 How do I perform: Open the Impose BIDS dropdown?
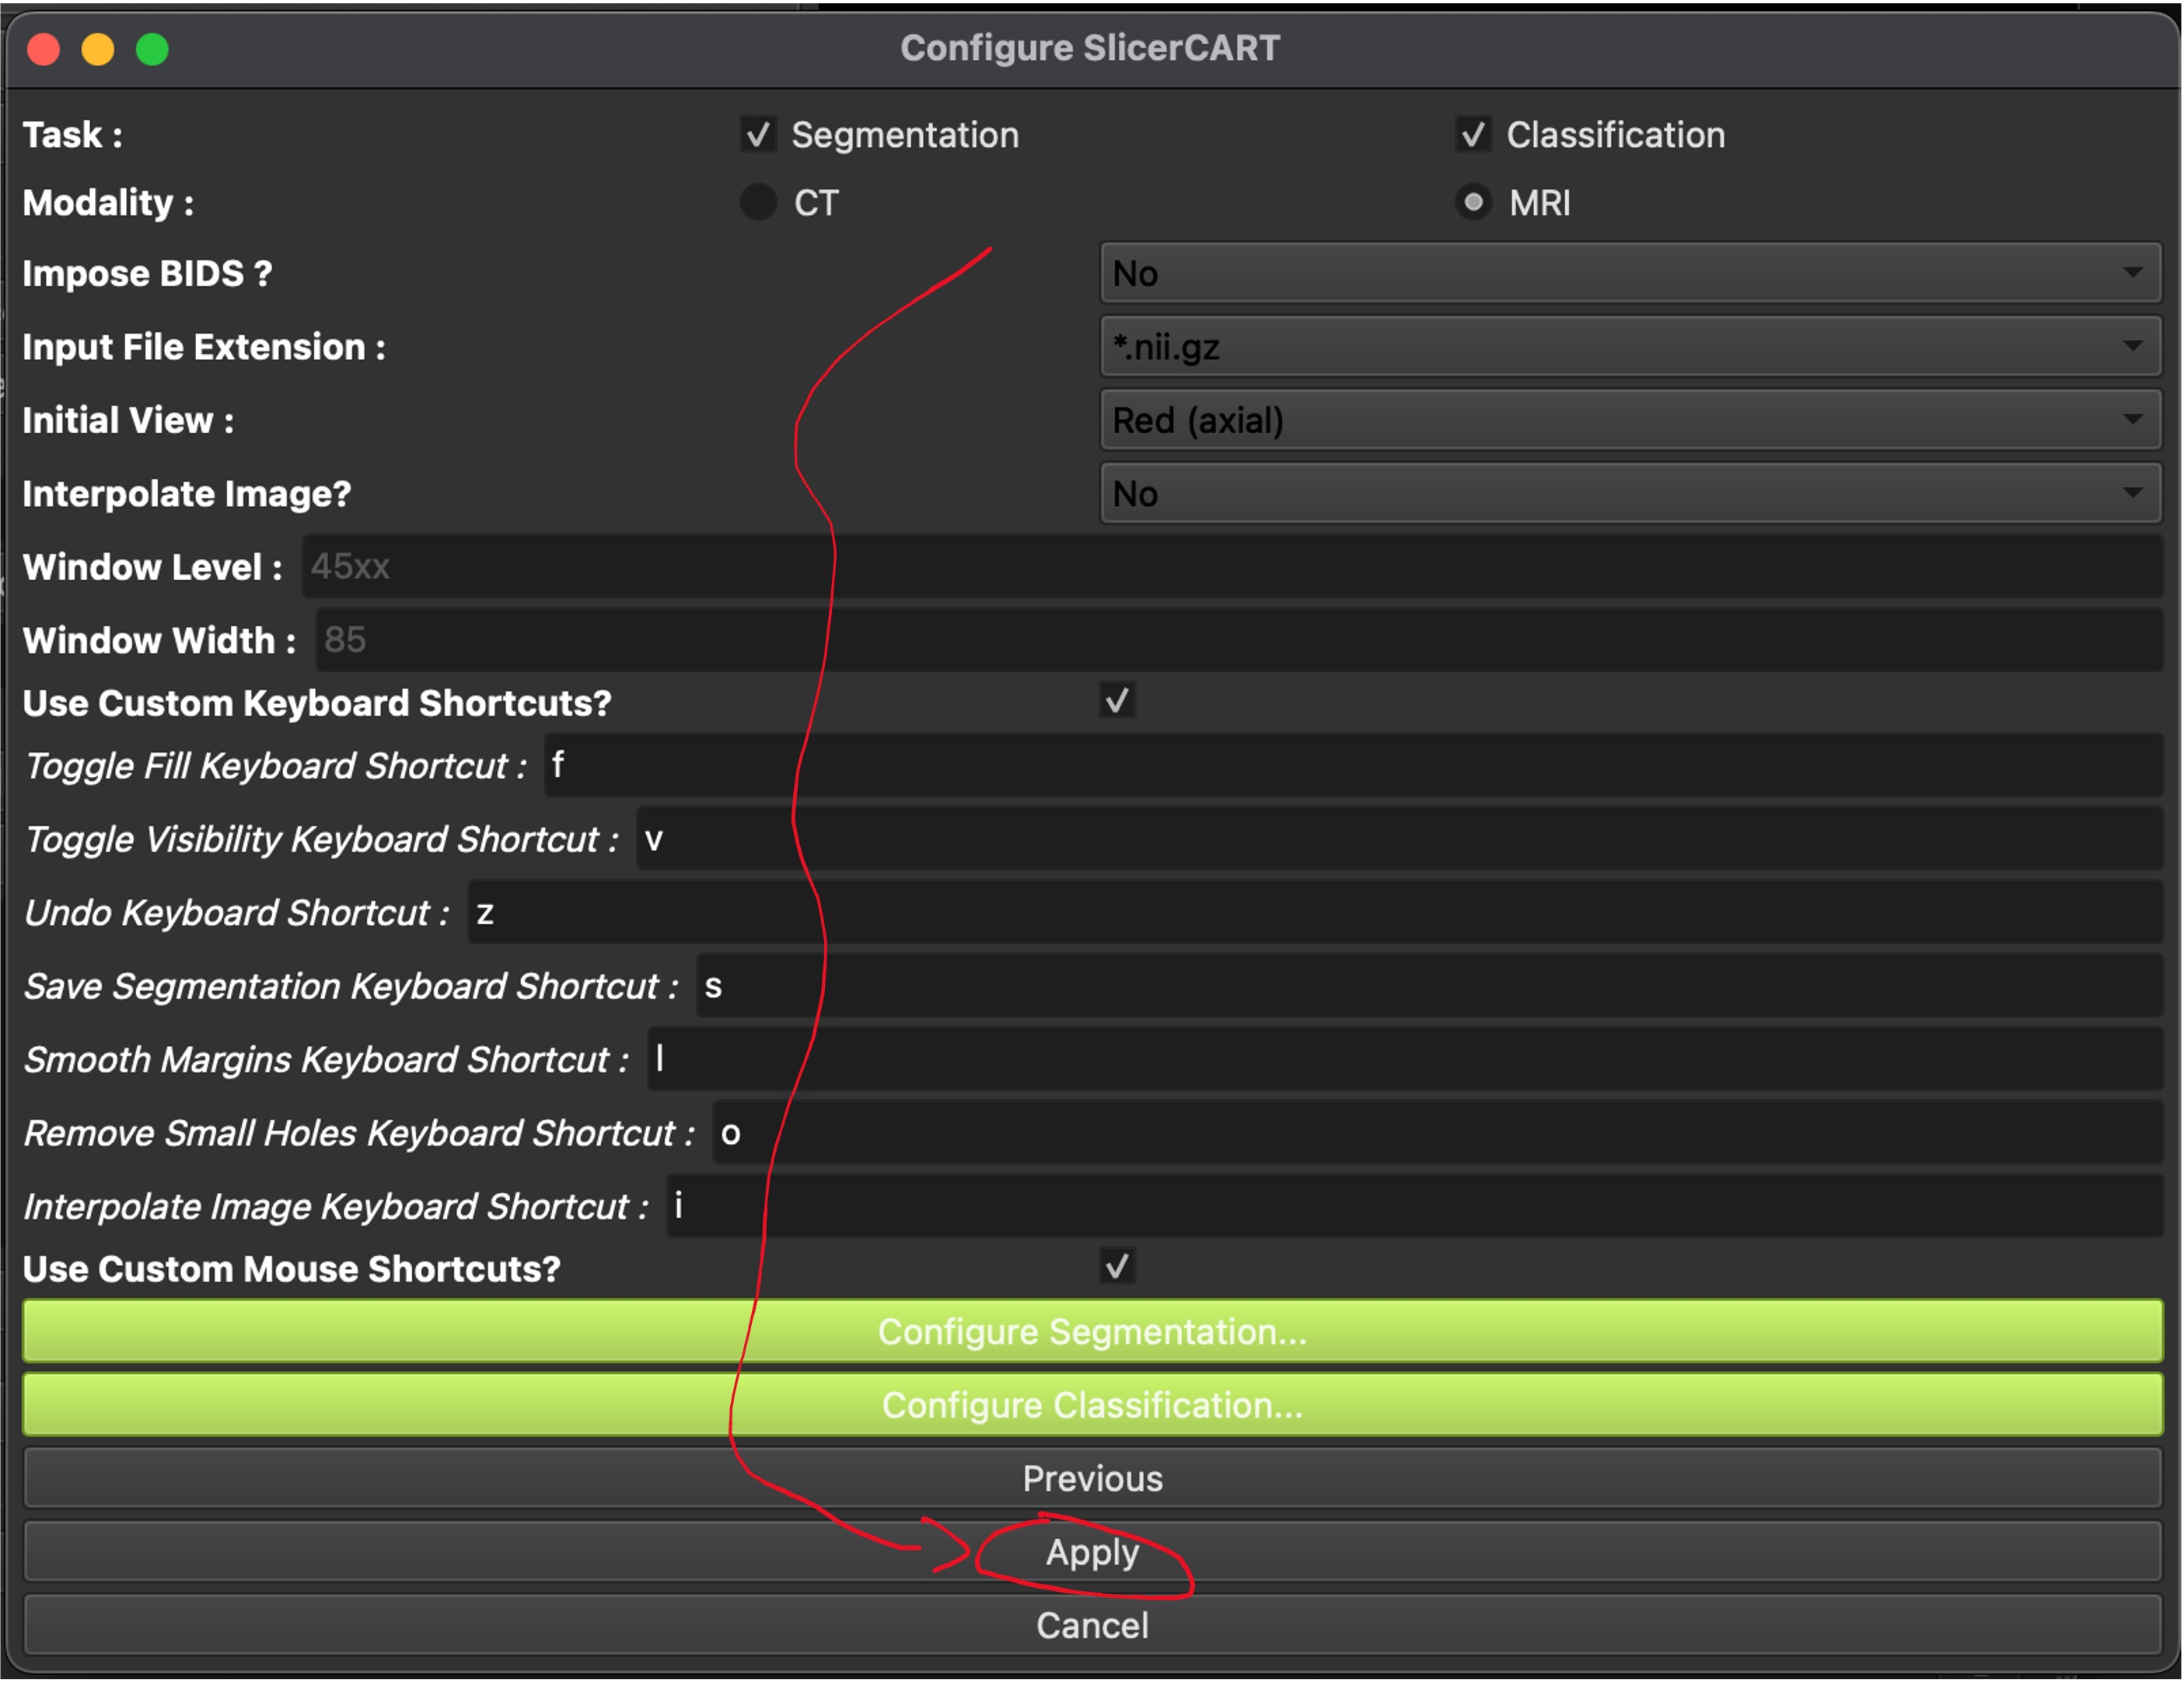[1630, 273]
